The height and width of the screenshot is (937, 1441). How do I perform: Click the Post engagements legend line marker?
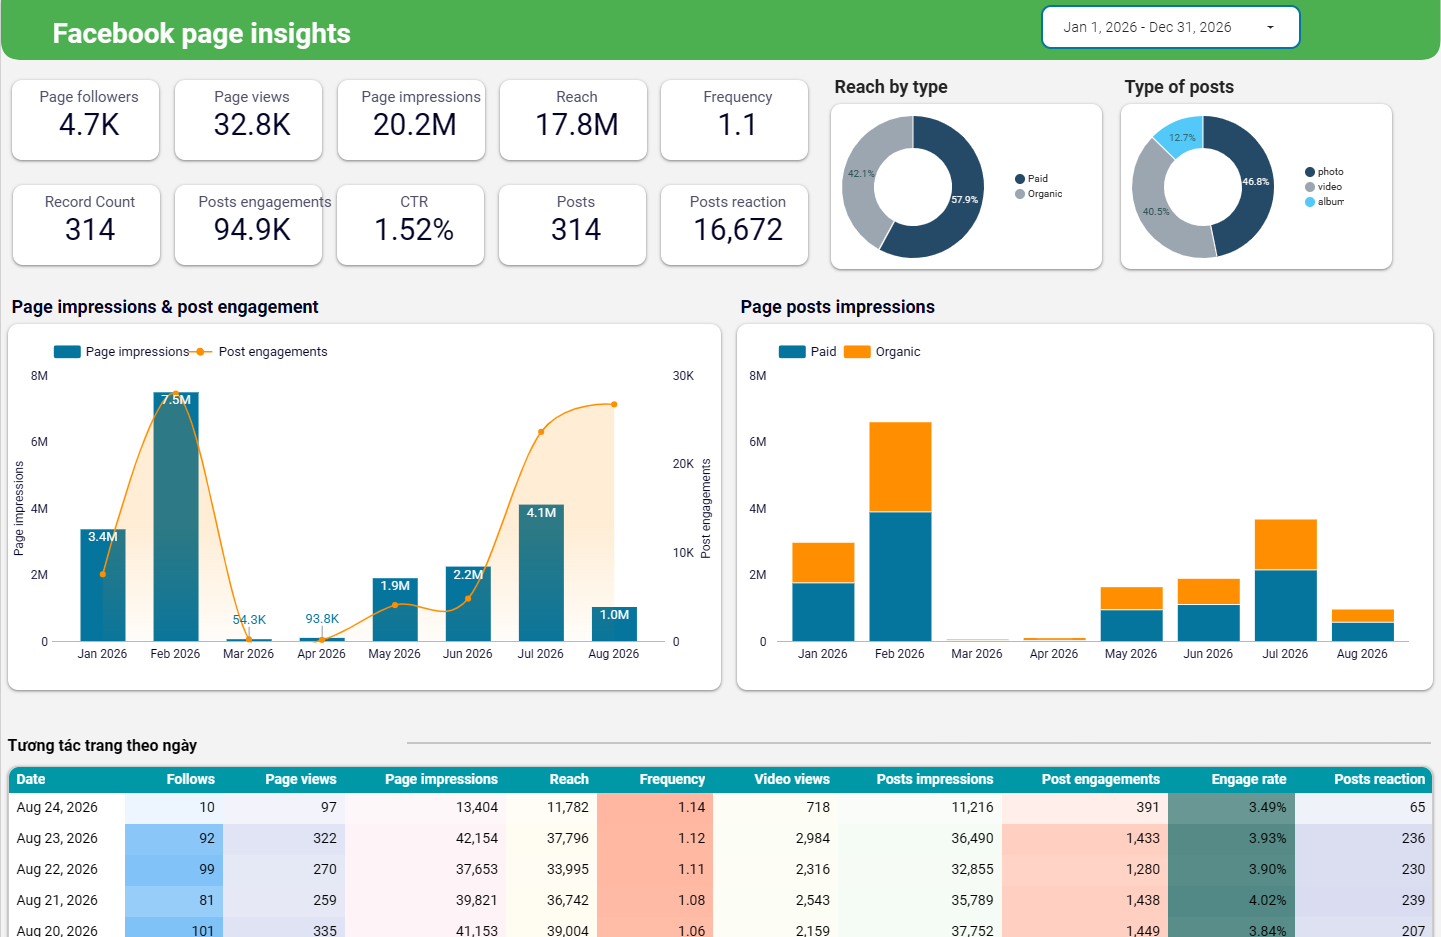tap(200, 352)
